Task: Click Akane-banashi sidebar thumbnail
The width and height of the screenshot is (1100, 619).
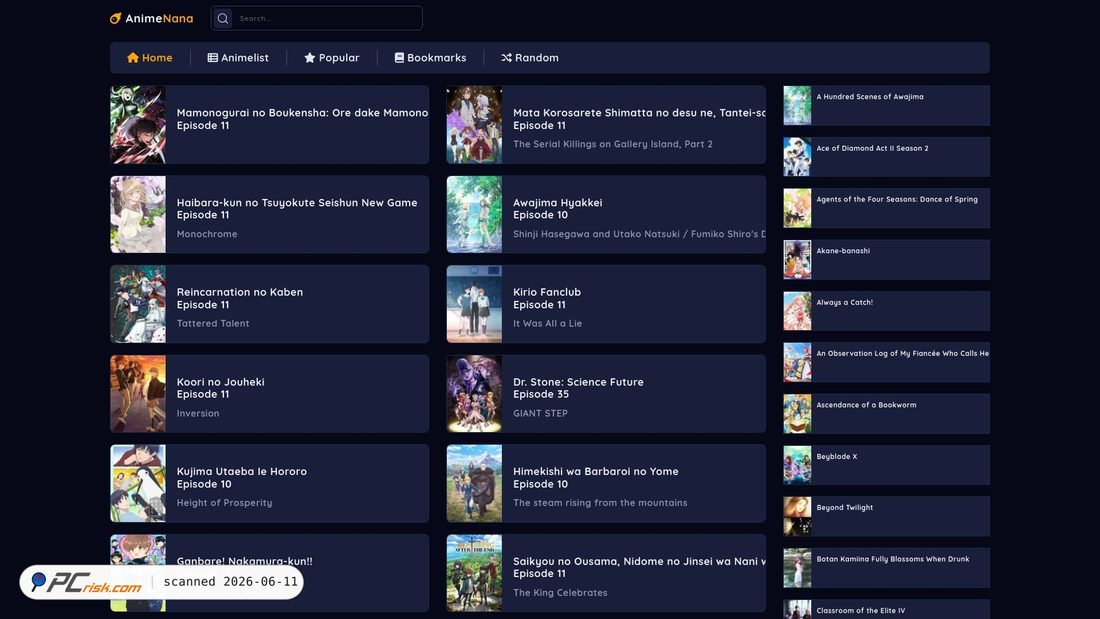Action: pos(797,260)
